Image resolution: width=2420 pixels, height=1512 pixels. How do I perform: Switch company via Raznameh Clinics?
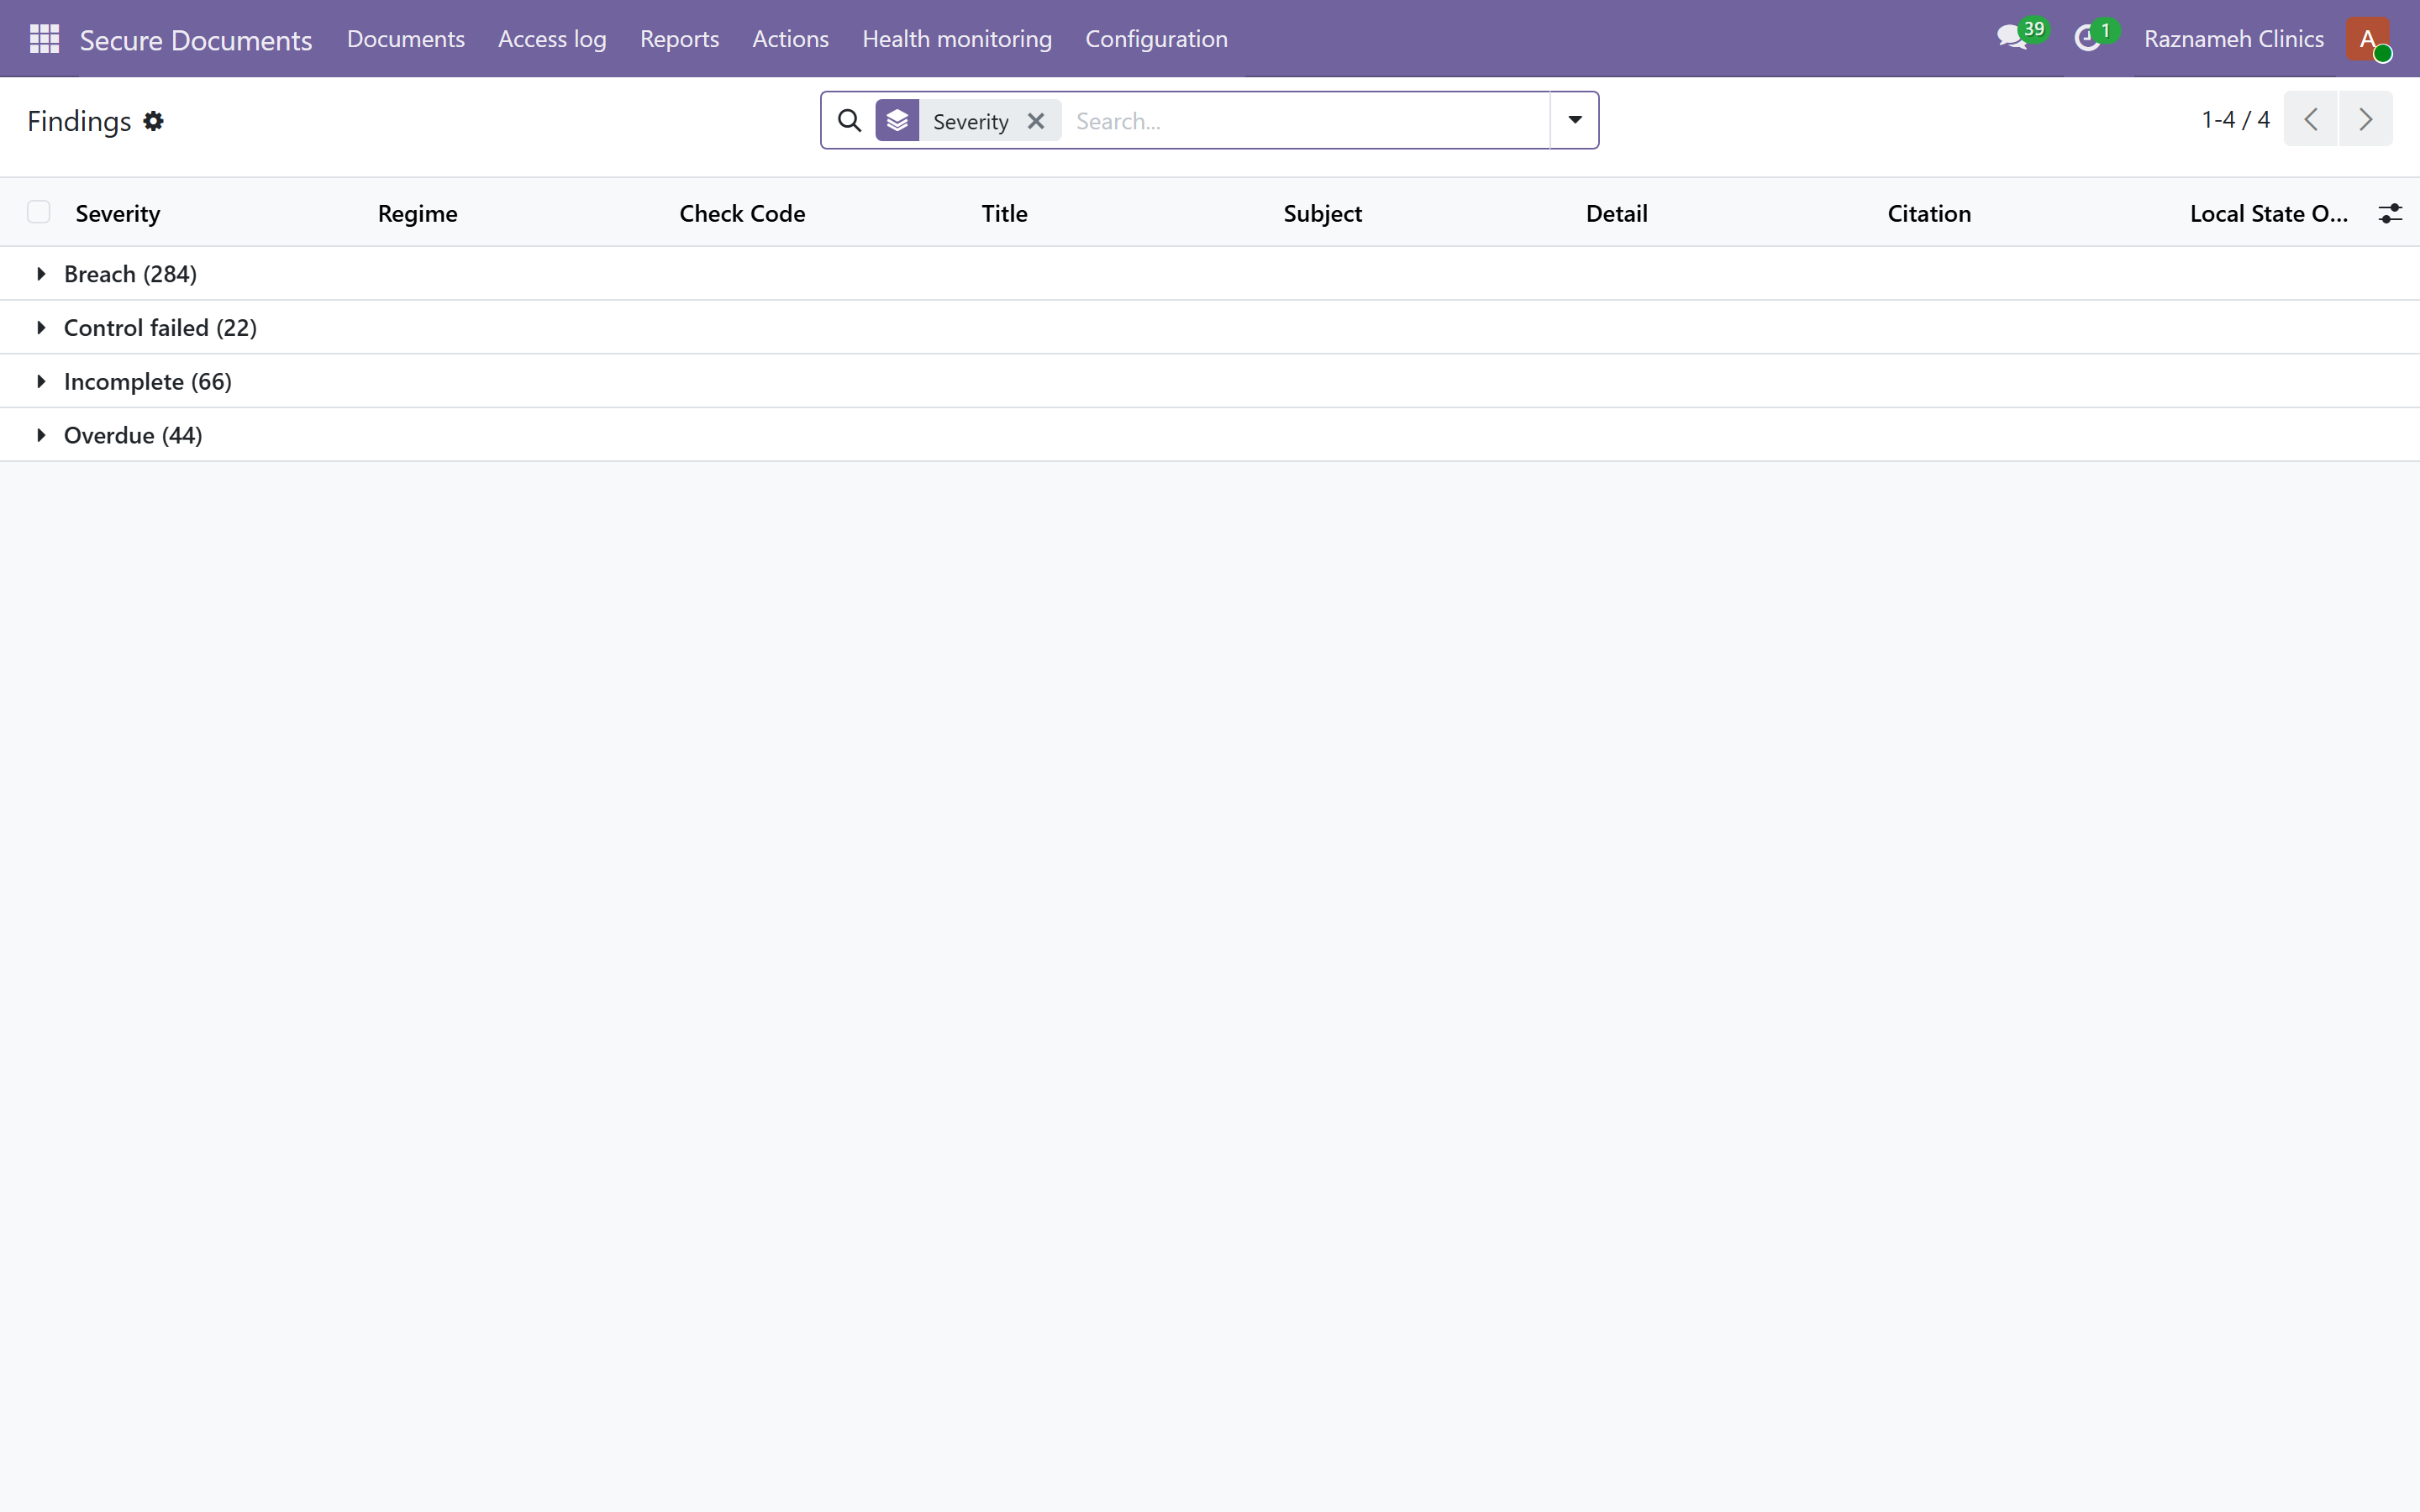coord(2233,39)
